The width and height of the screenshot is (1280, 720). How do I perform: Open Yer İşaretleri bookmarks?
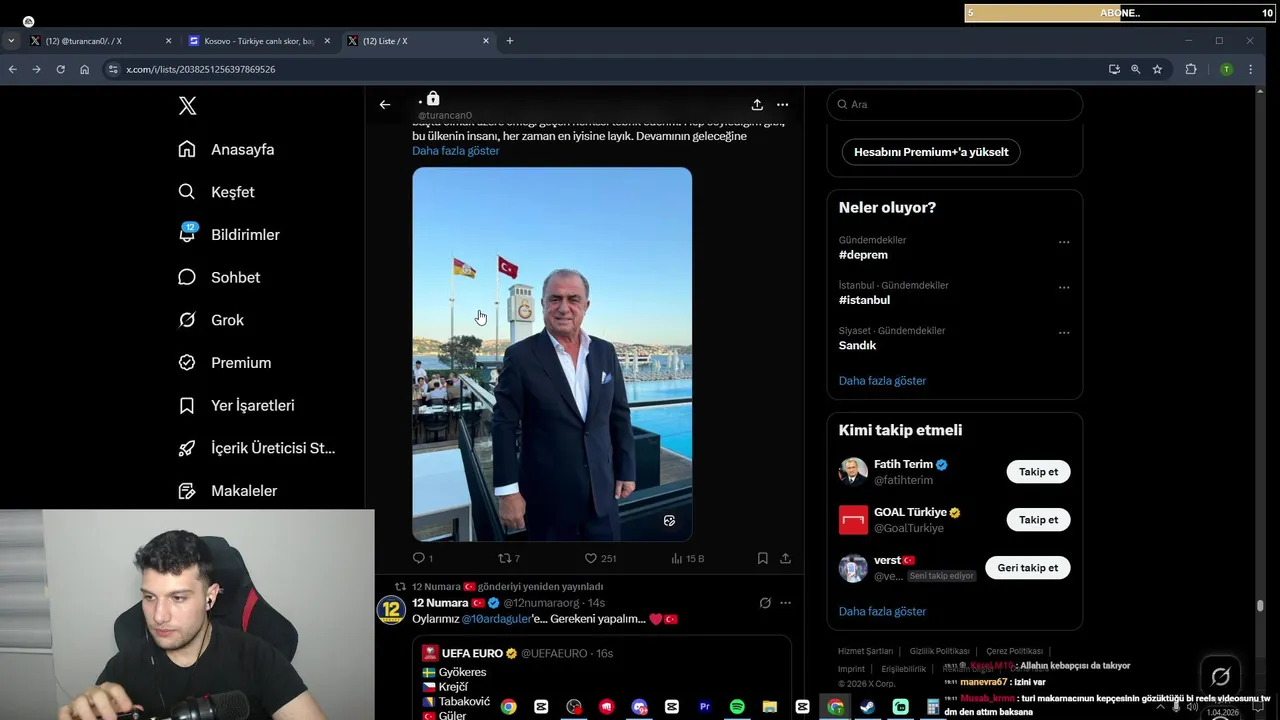click(236, 405)
